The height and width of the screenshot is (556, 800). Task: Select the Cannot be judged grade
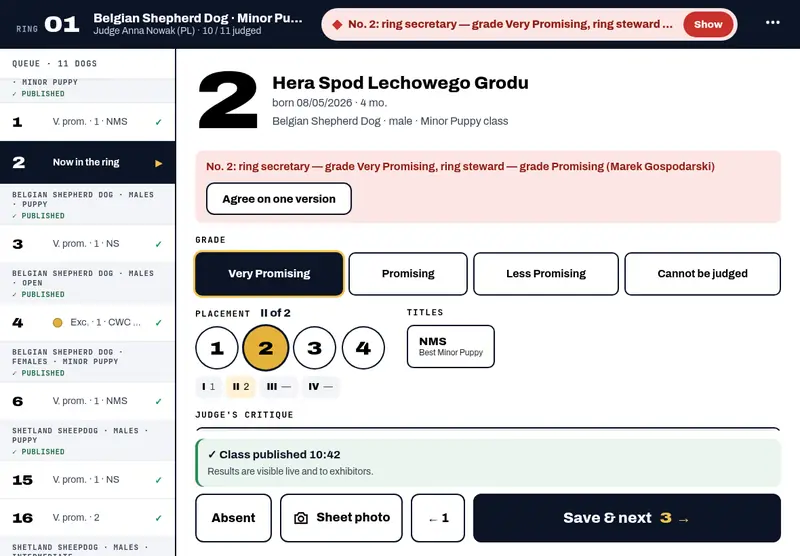[703, 274]
